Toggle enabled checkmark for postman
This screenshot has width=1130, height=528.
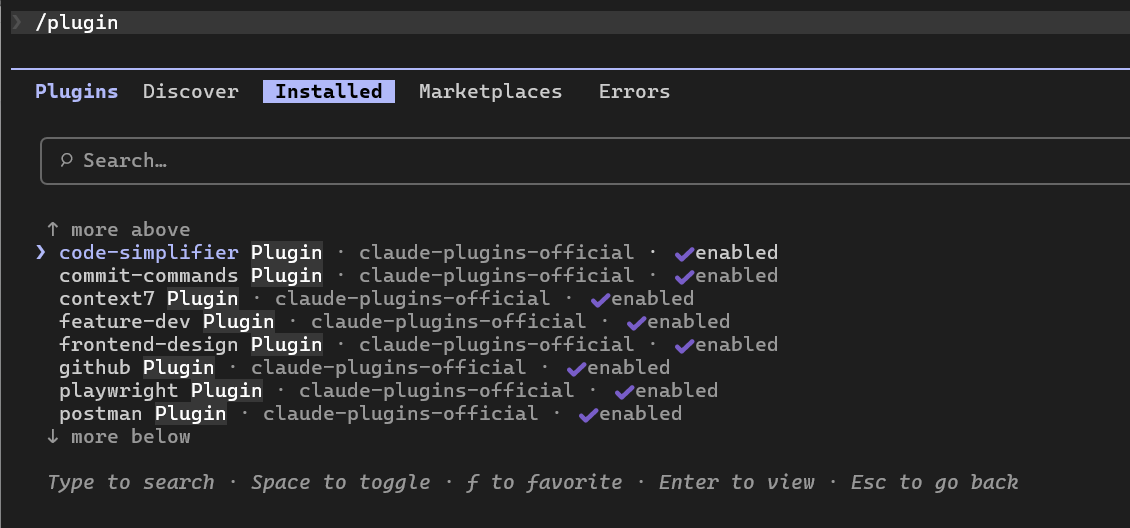click(x=588, y=414)
